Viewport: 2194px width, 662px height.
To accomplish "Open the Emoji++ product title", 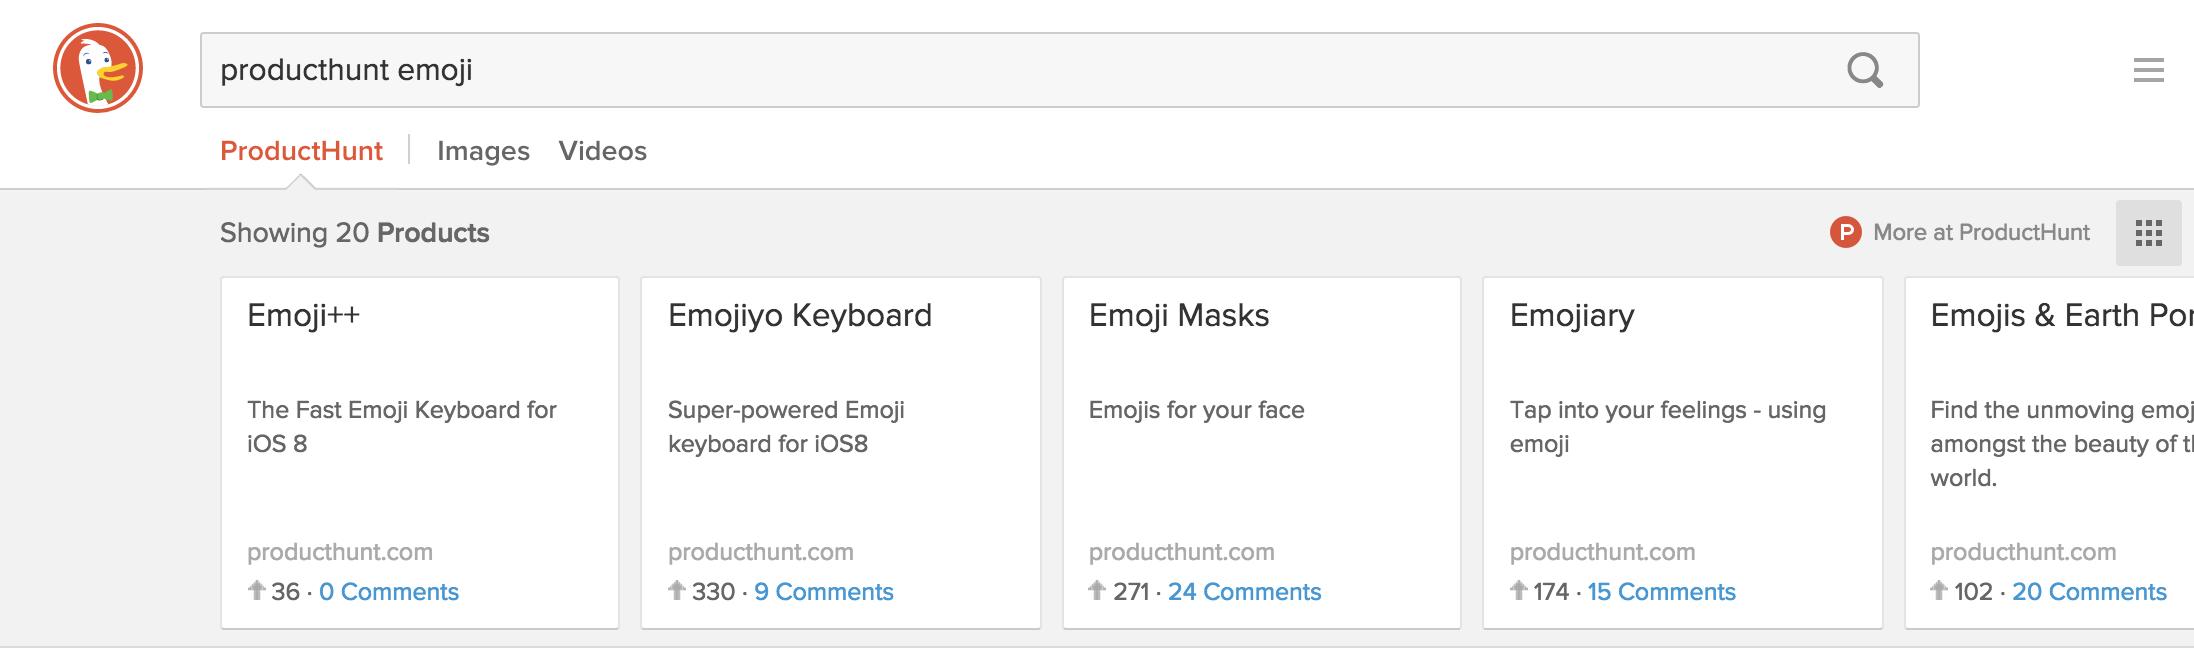I will point(303,315).
